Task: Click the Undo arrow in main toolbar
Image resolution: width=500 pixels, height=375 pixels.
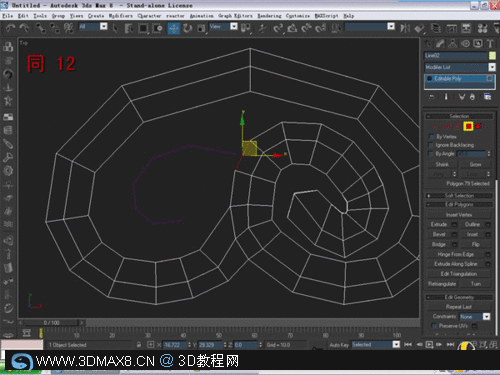Action: pos(11,28)
